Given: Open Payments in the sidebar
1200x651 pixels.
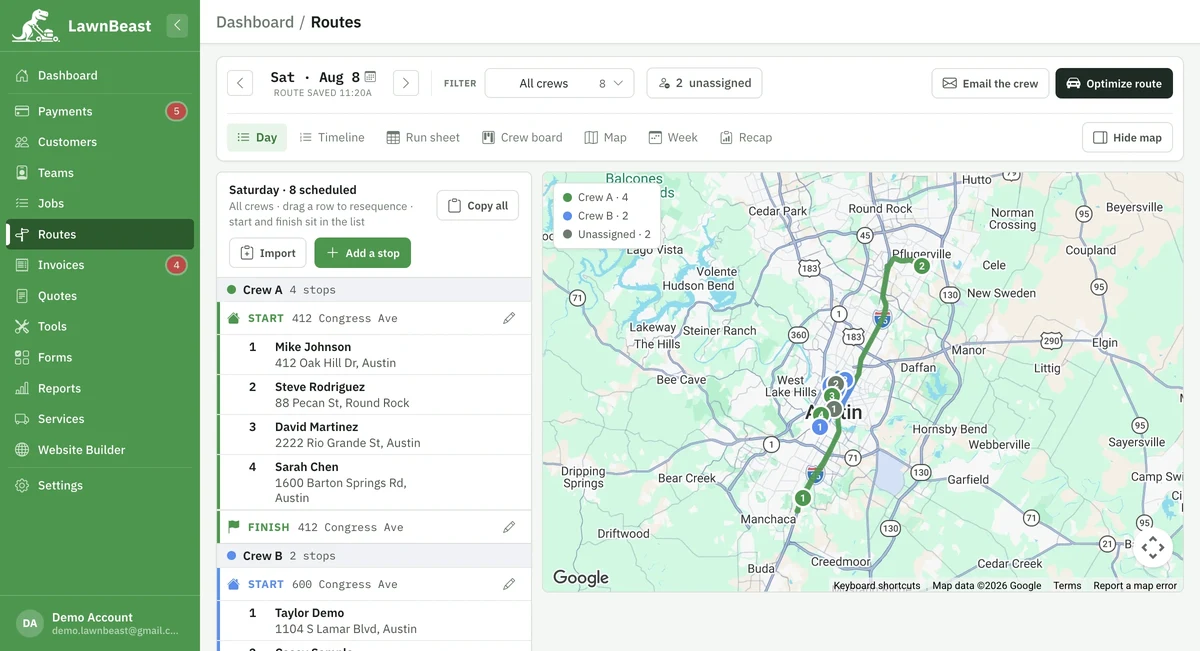Looking at the screenshot, I should 100,111.
